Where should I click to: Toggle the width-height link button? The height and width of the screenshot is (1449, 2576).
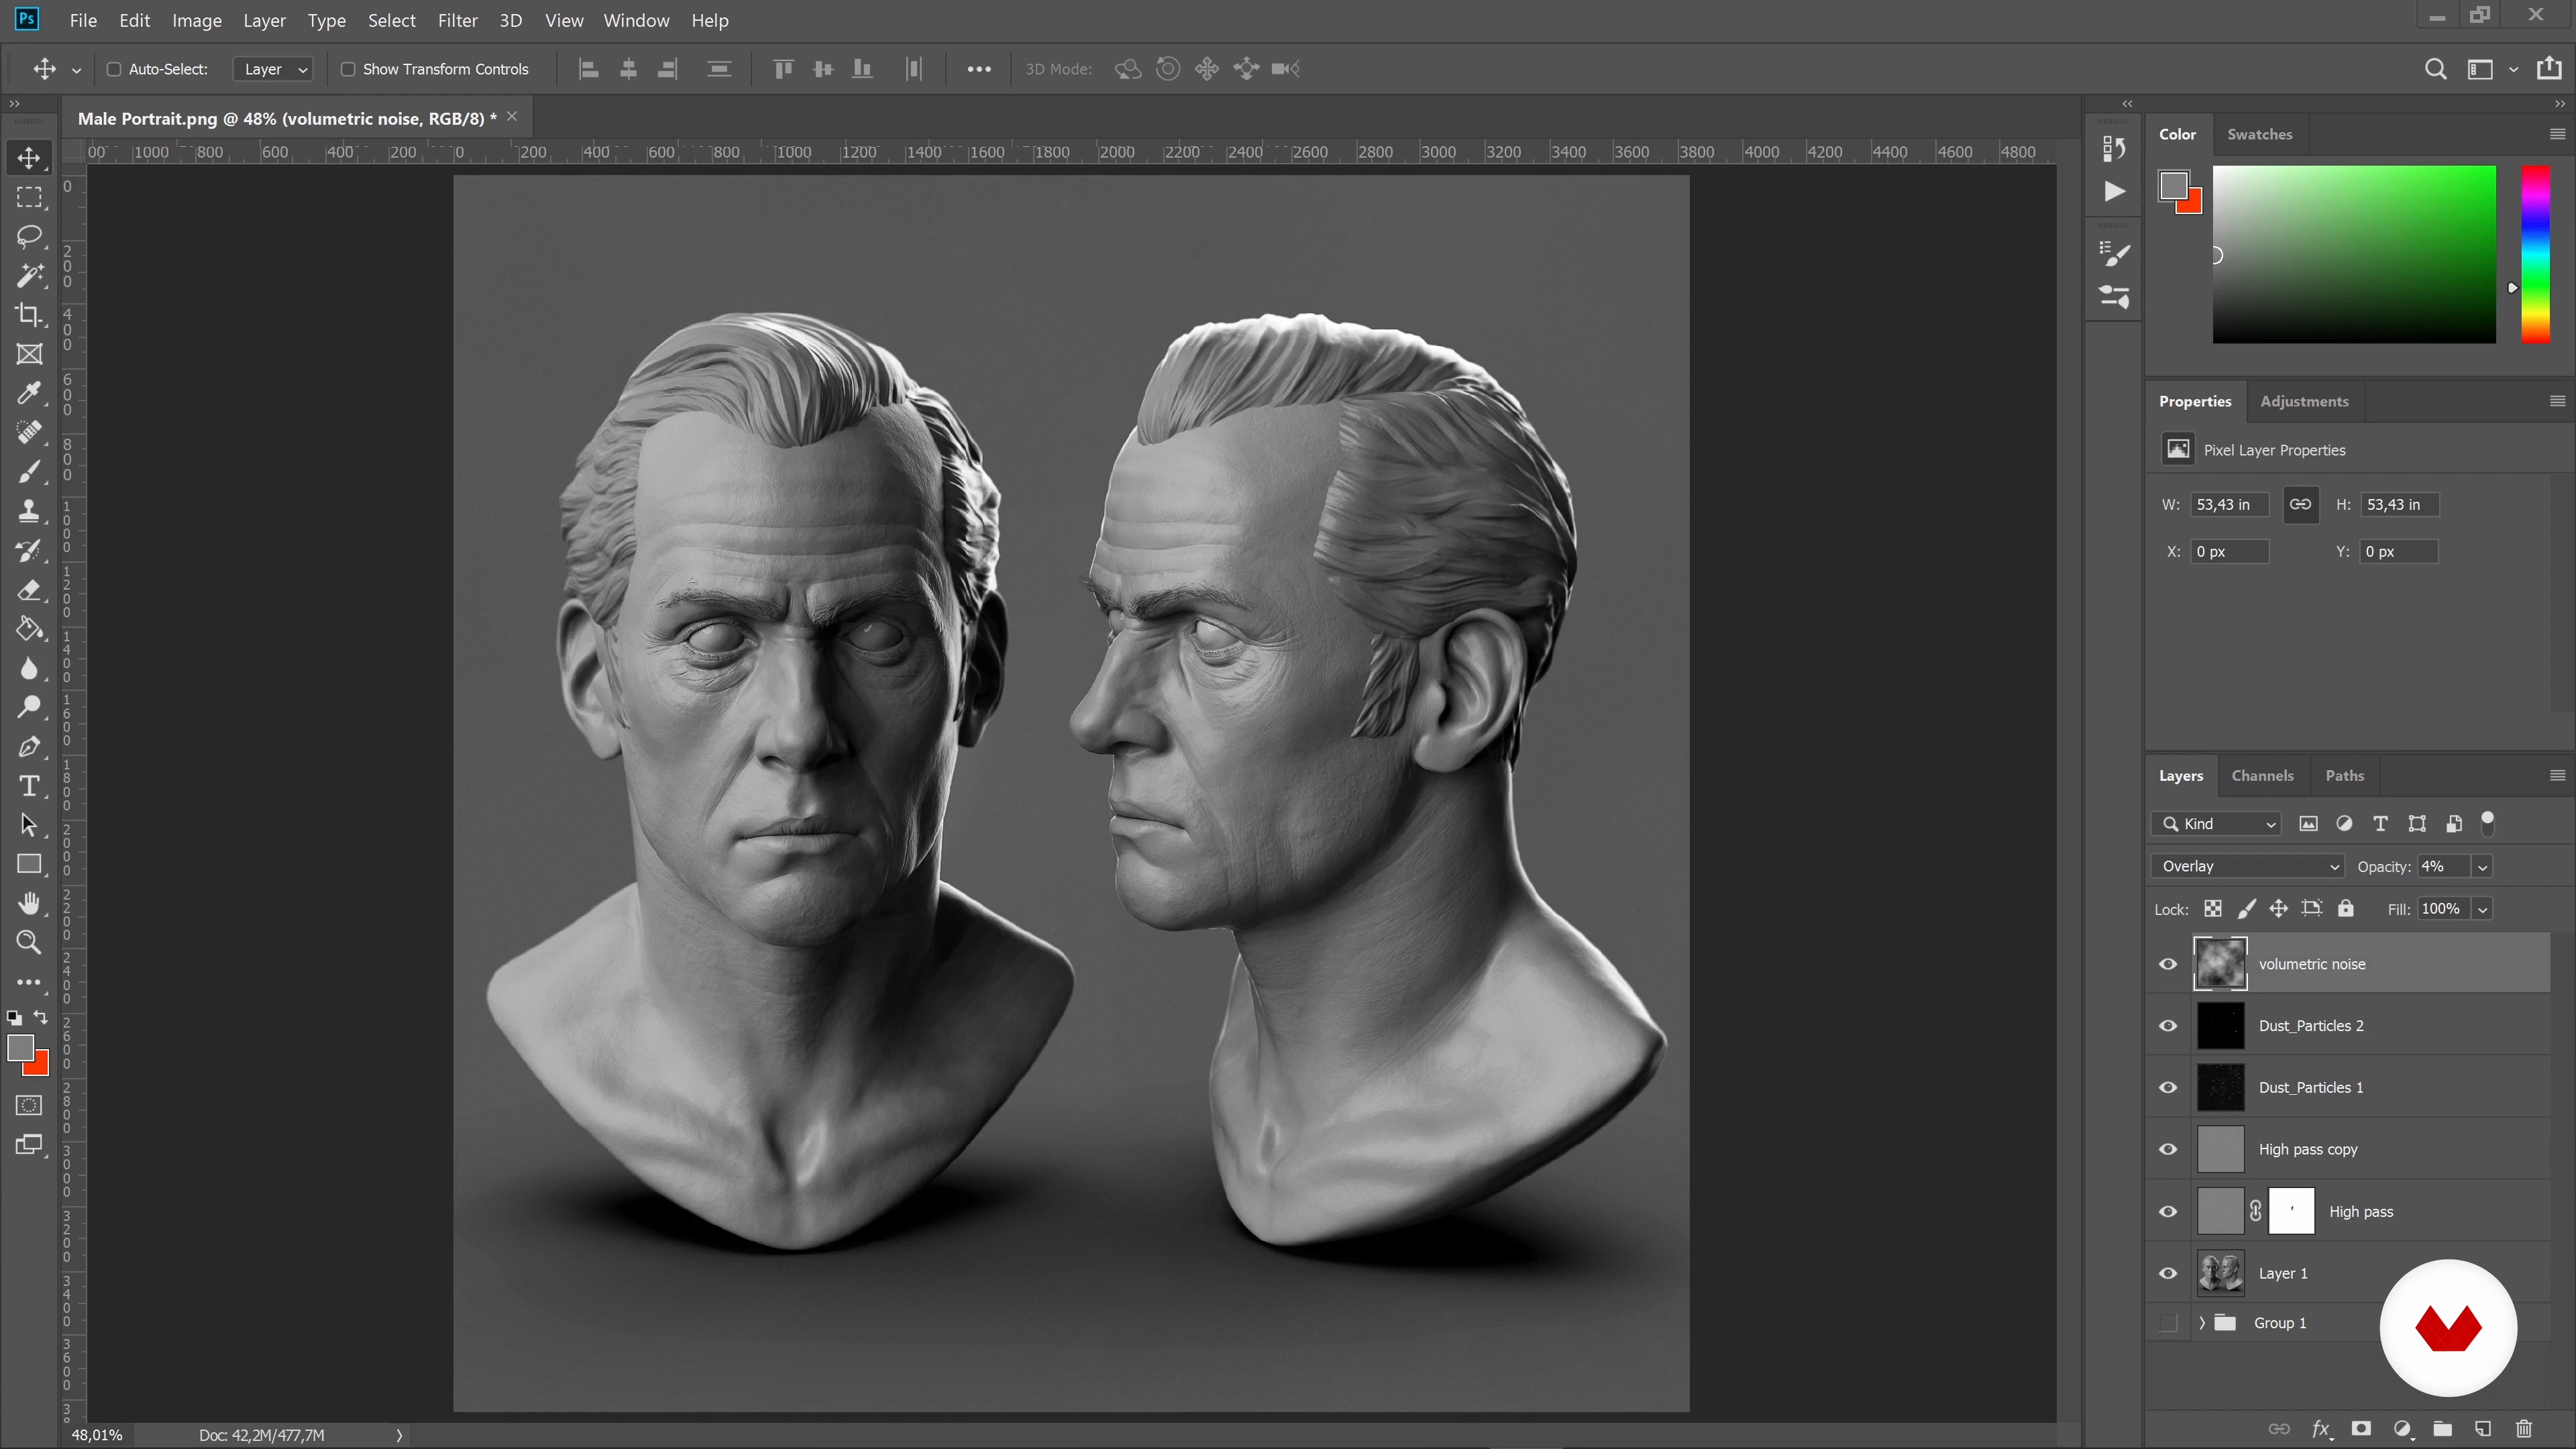coord(2300,504)
